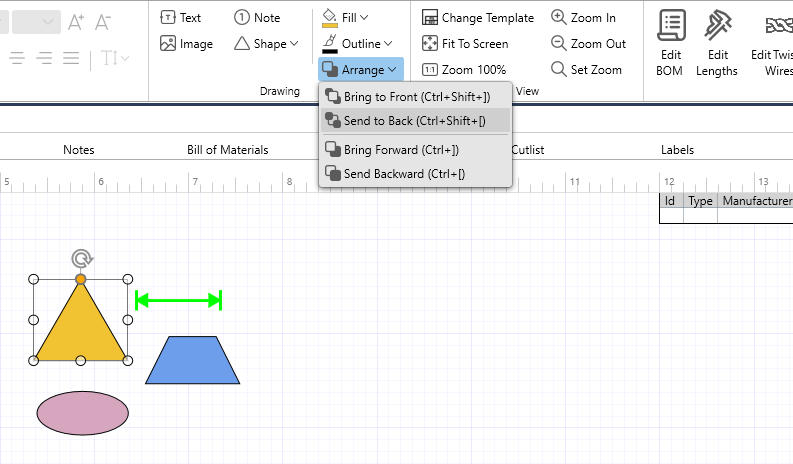Reset view to Zoom 100%
Viewport: 793px width, 464px height.
point(464,70)
